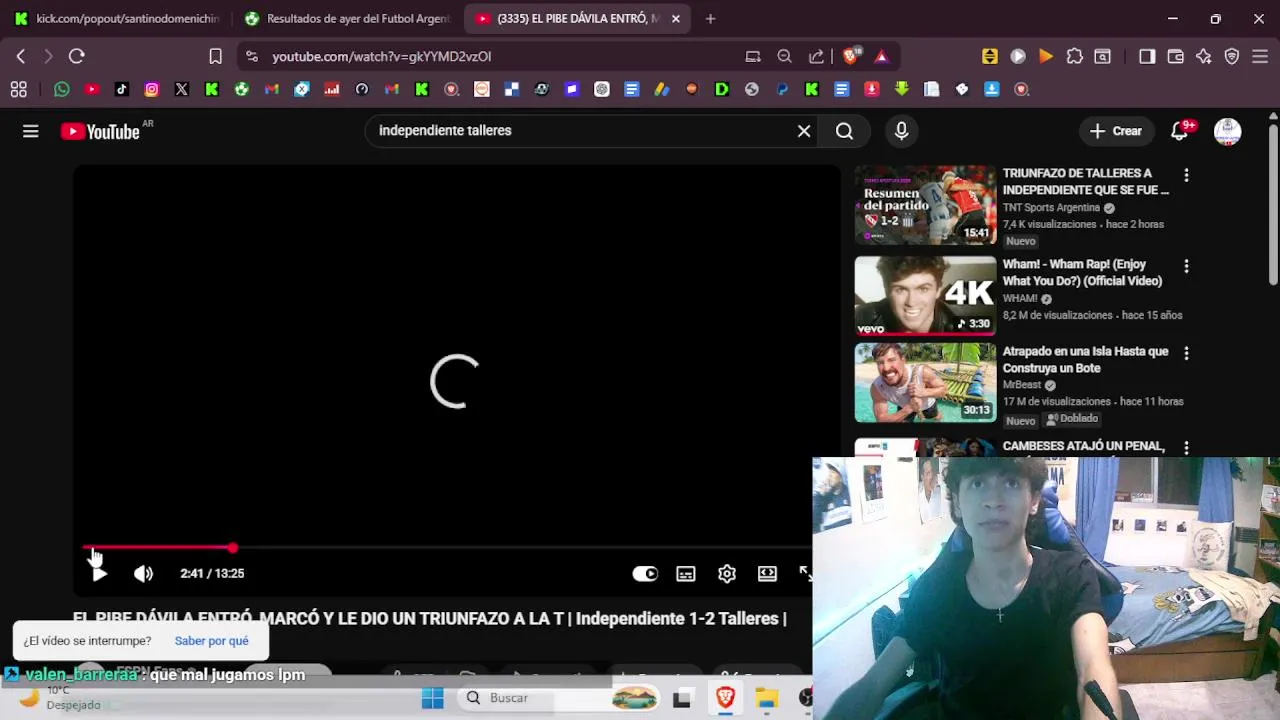Go back in browser history
Screen dimensions: 1280x720
pos(21,57)
